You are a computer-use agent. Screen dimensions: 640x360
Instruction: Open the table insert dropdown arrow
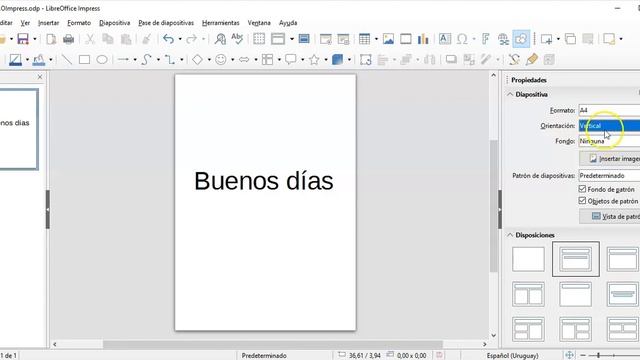point(376,39)
